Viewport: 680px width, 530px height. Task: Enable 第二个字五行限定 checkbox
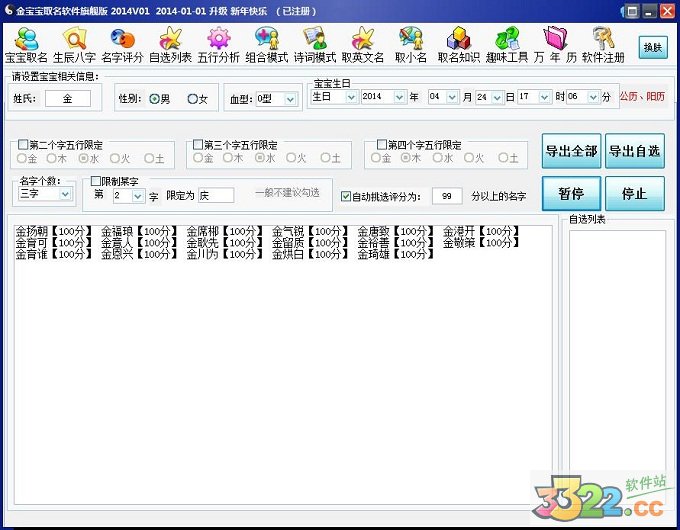point(23,145)
